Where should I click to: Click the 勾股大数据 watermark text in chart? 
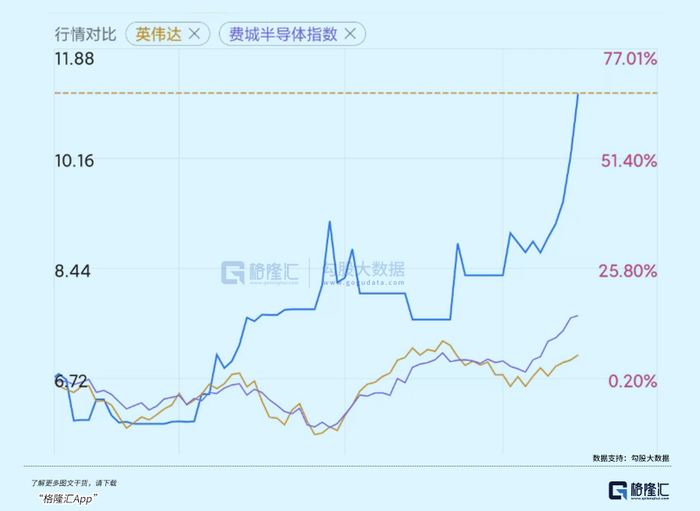click(365, 269)
